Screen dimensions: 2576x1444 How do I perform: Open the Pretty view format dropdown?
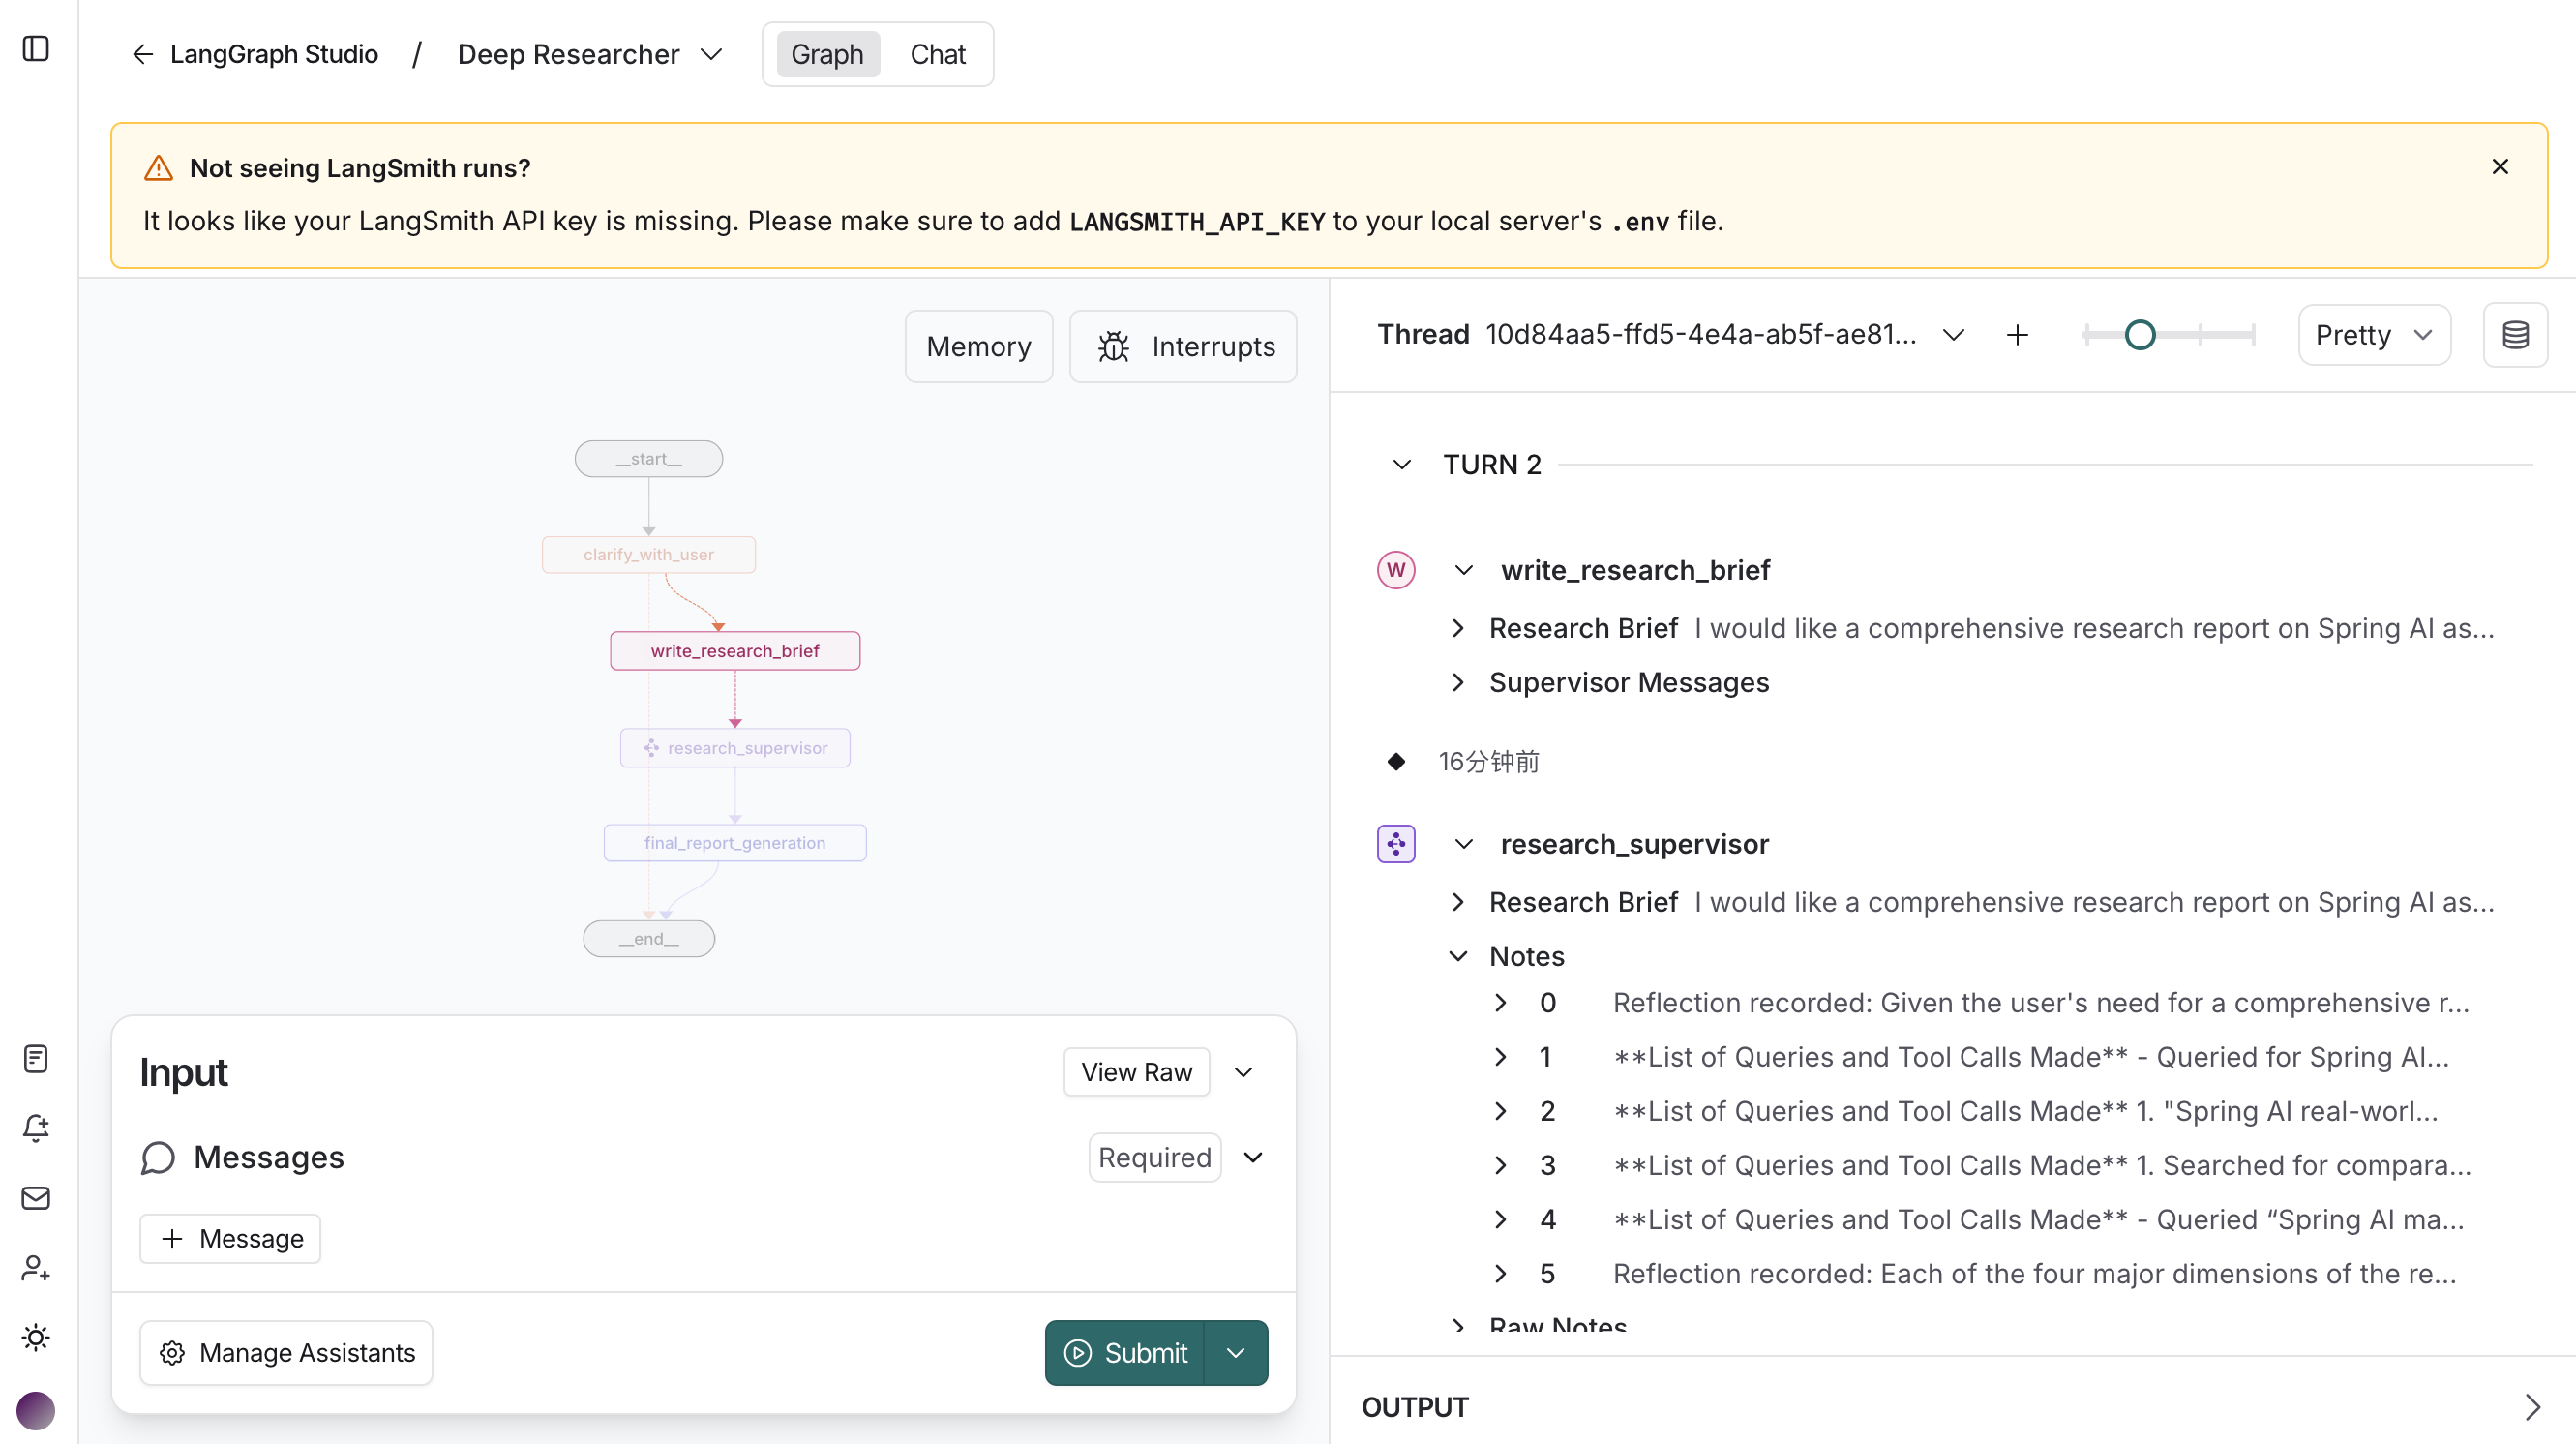point(2374,335)
